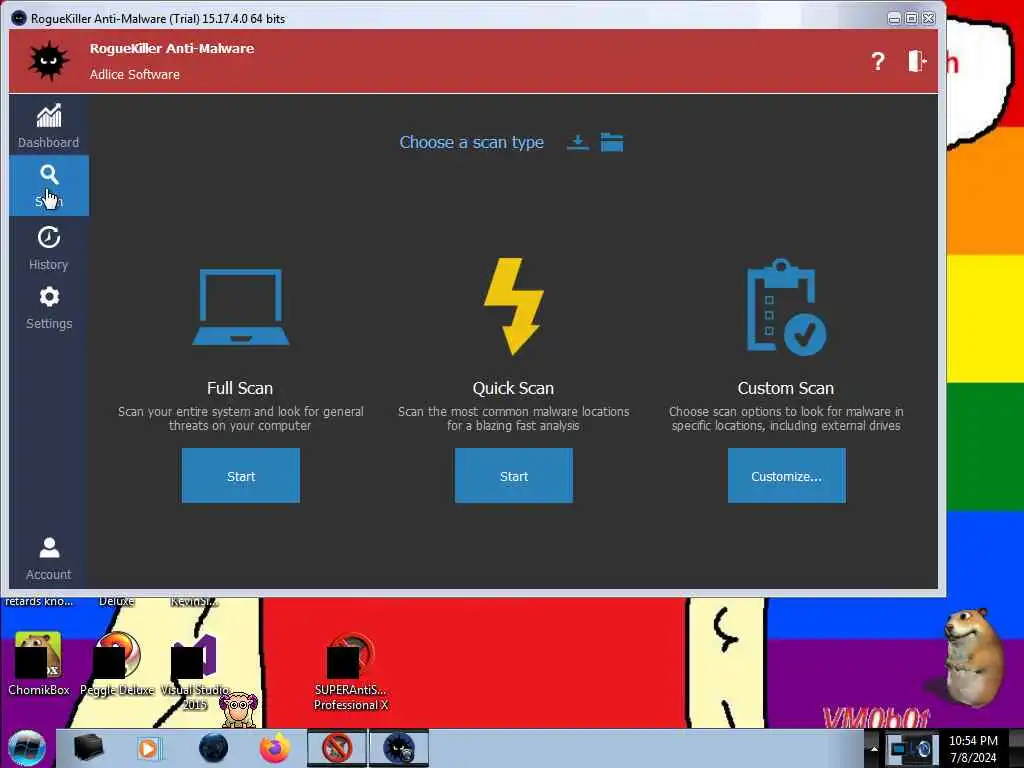
Task: Open RogueKiller Settings from the sidebar
Action: tap(49, 308)
